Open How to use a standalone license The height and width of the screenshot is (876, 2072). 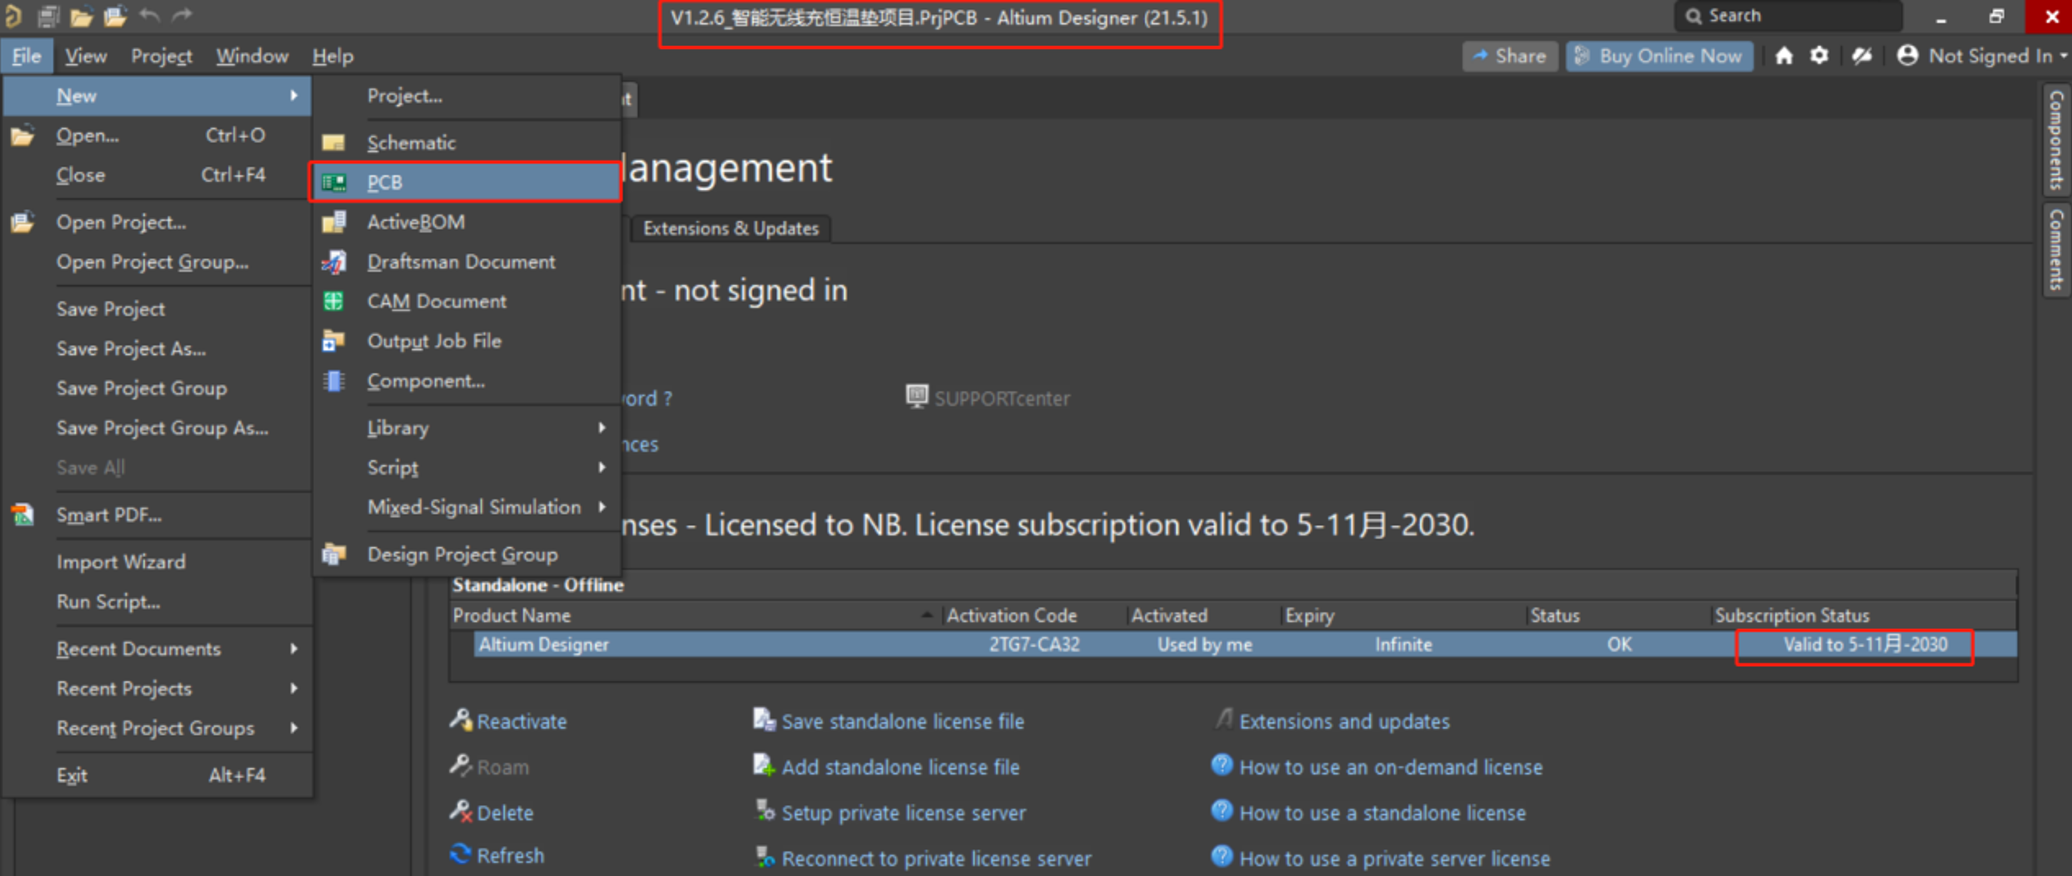pyautogui.click(x=1382, y=813)
